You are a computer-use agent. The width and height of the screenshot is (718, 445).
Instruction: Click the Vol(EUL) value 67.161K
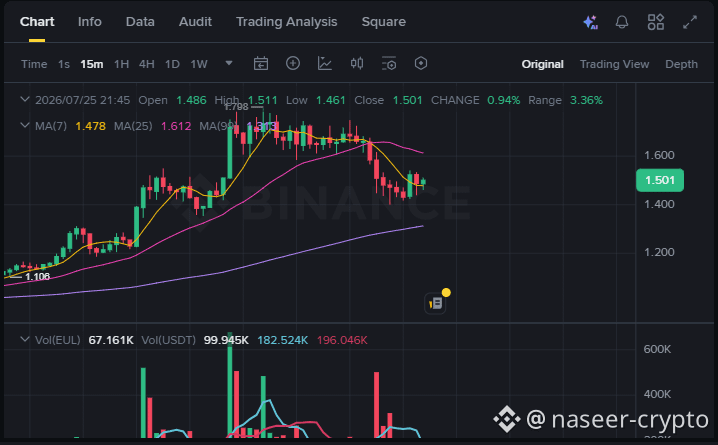click(x=111, y=340)
